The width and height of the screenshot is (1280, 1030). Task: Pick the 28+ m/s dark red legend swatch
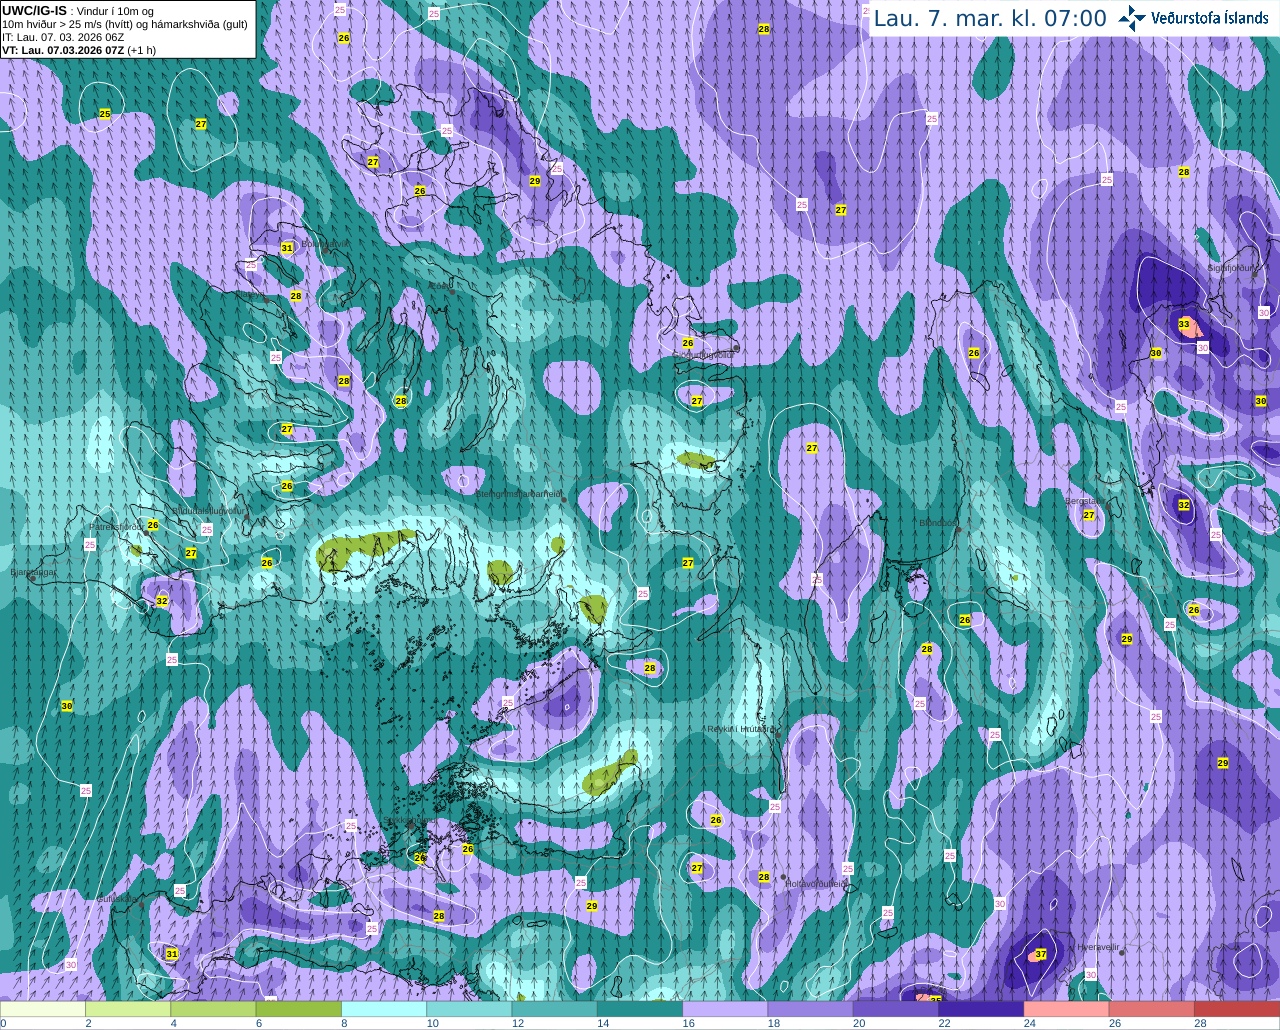pos(1237,1009)
